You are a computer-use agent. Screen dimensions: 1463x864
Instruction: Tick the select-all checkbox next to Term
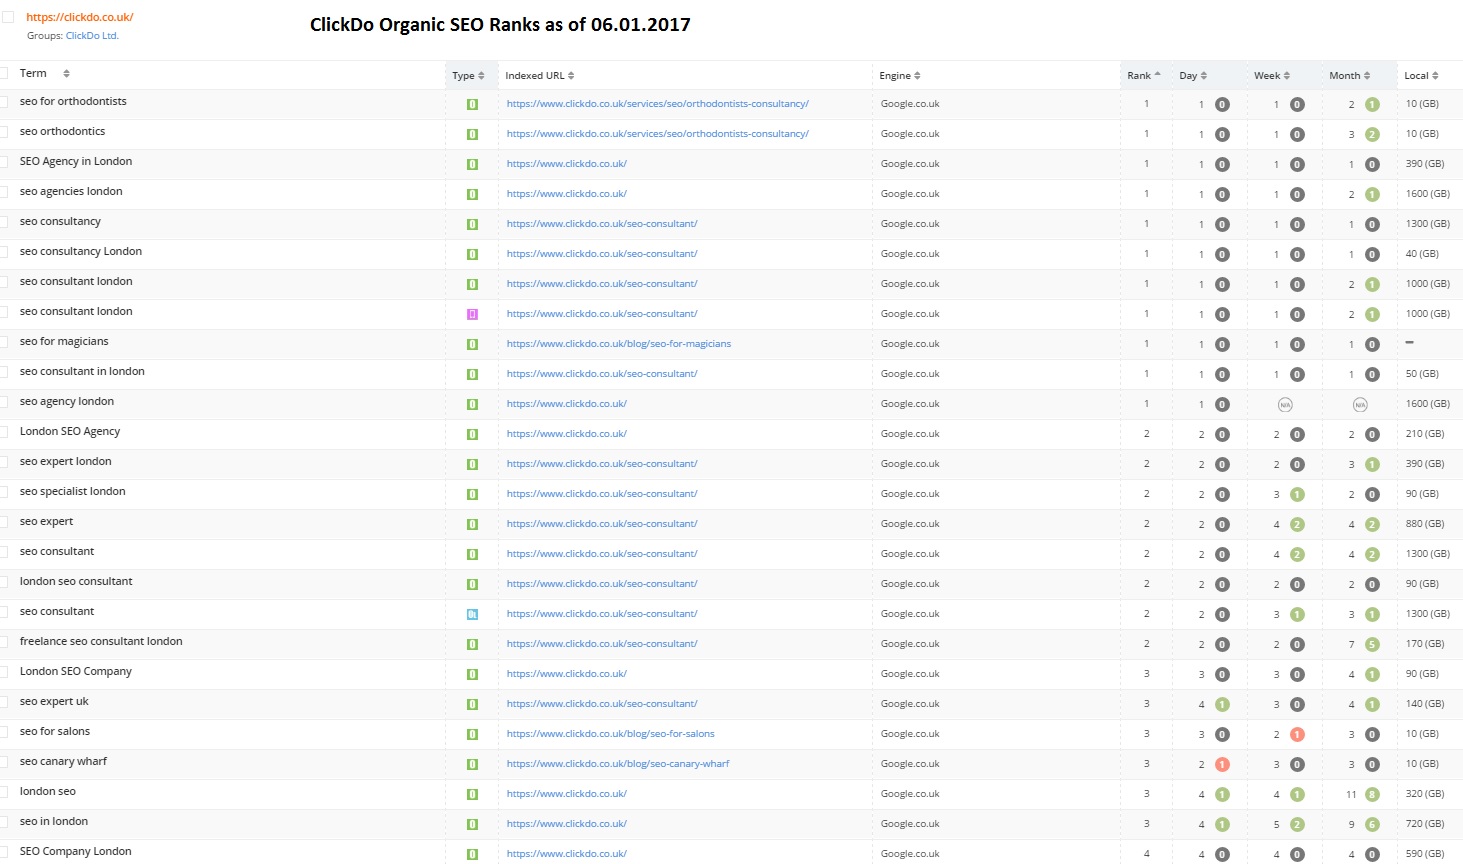coord(4,73)
